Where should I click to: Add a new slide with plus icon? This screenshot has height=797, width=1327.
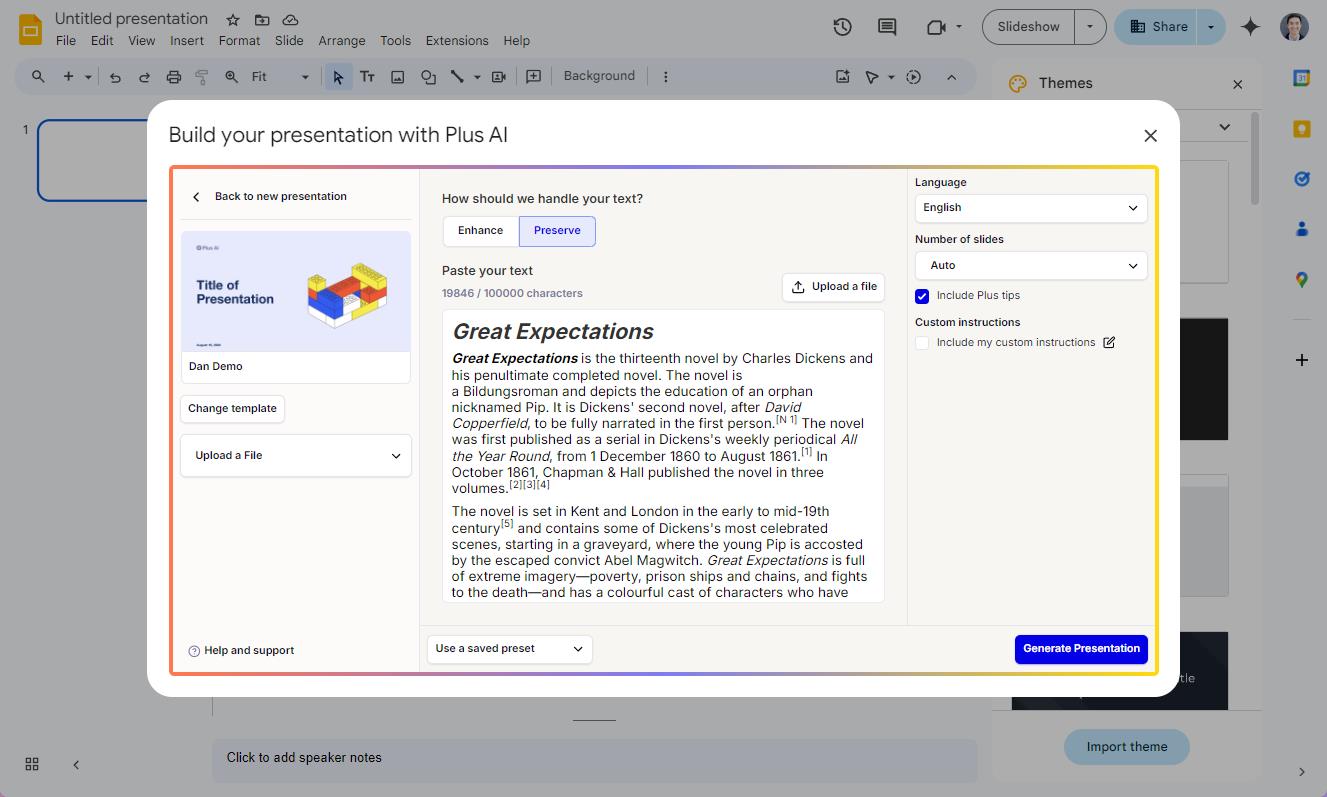(x=68, y=77)
